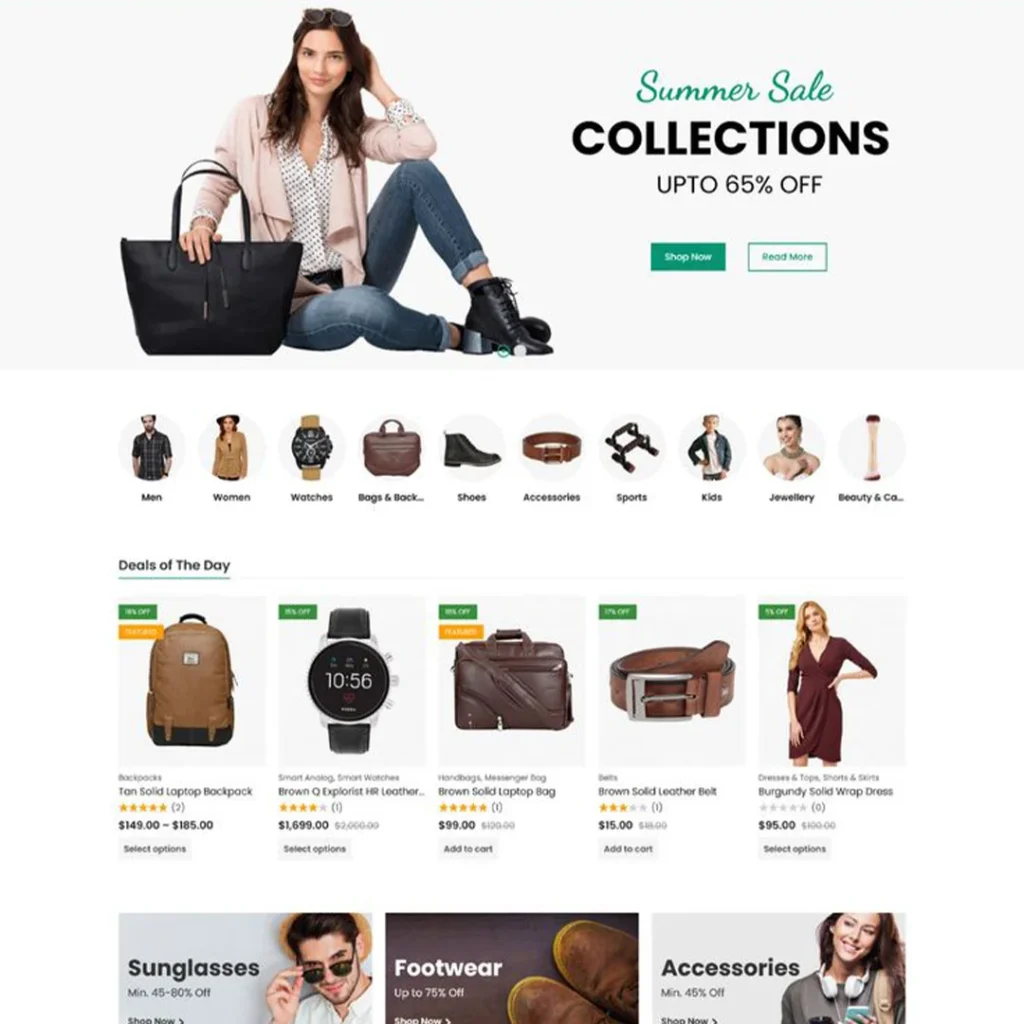Click the Read More outlined button
Viewport: 1024px width, 1024px height.
[787, 257]
